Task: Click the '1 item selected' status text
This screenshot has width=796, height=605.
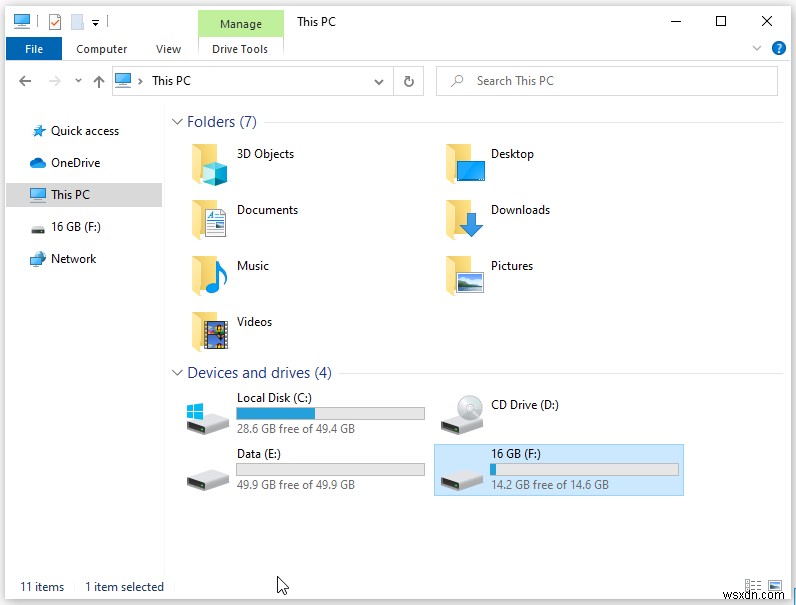Action: point(124,587)
